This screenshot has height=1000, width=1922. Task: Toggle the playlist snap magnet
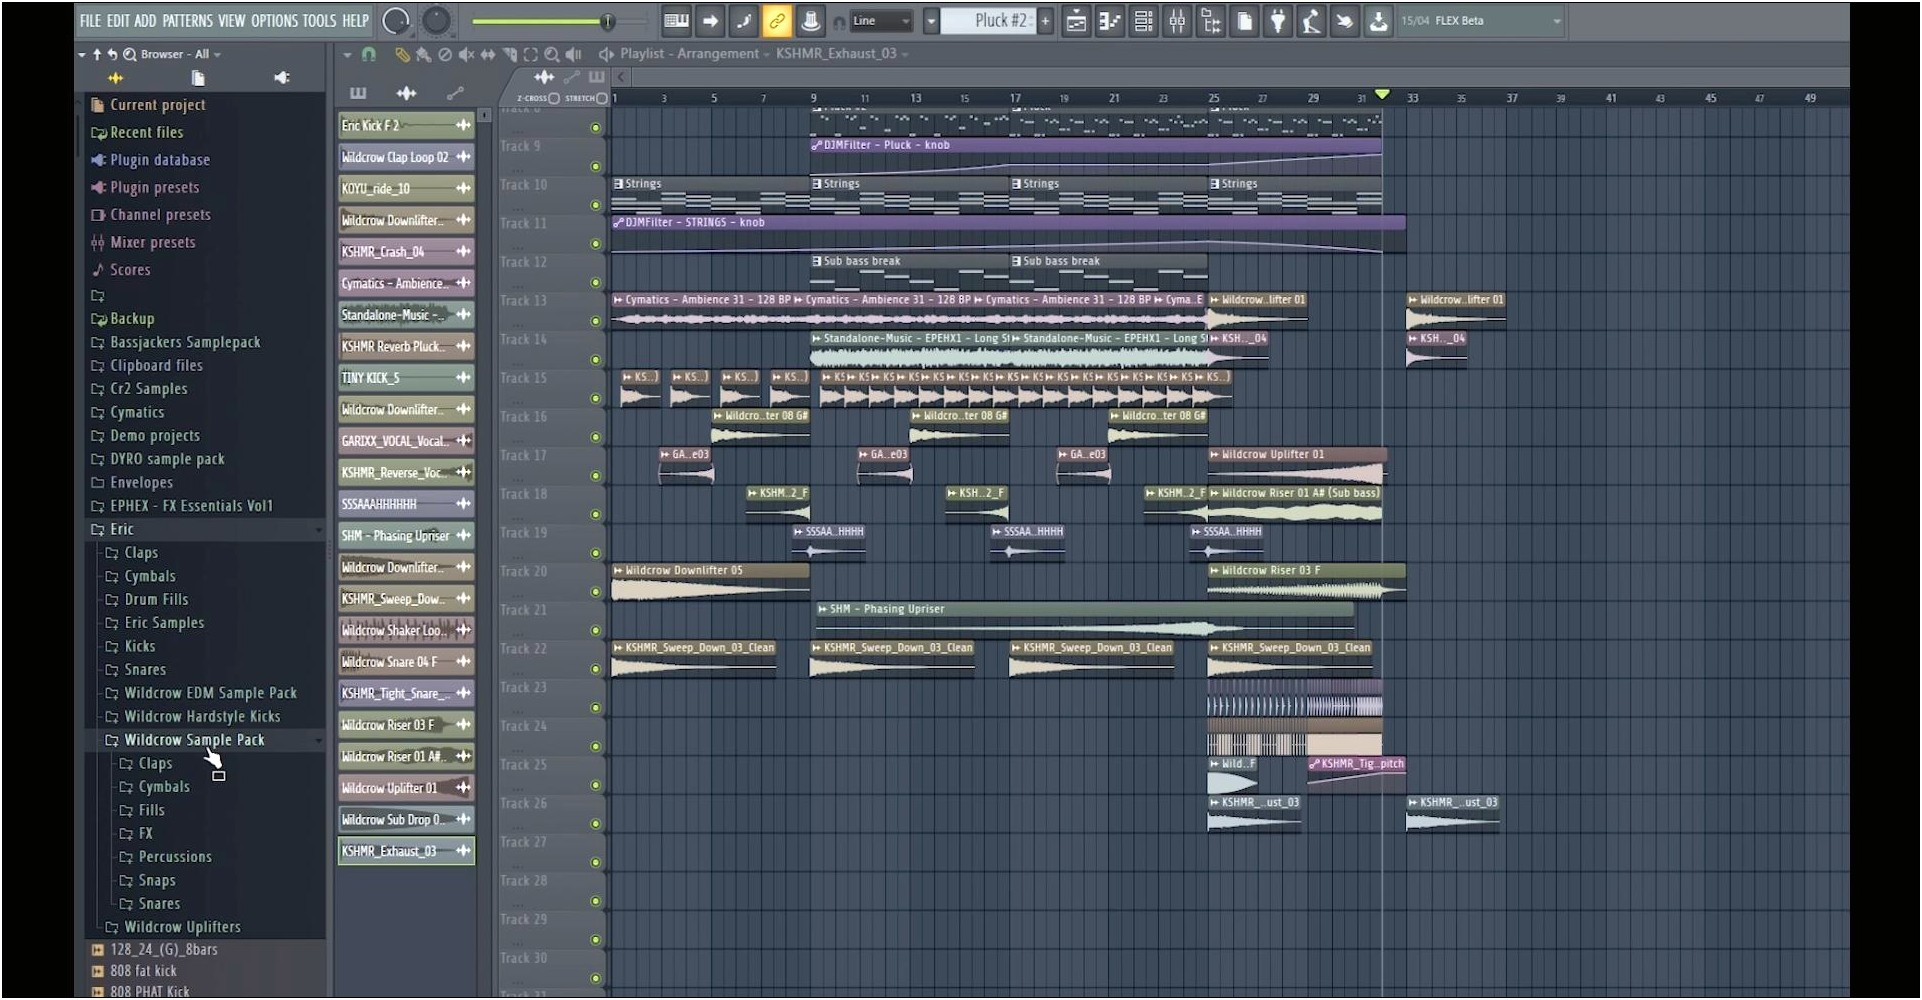369,55
